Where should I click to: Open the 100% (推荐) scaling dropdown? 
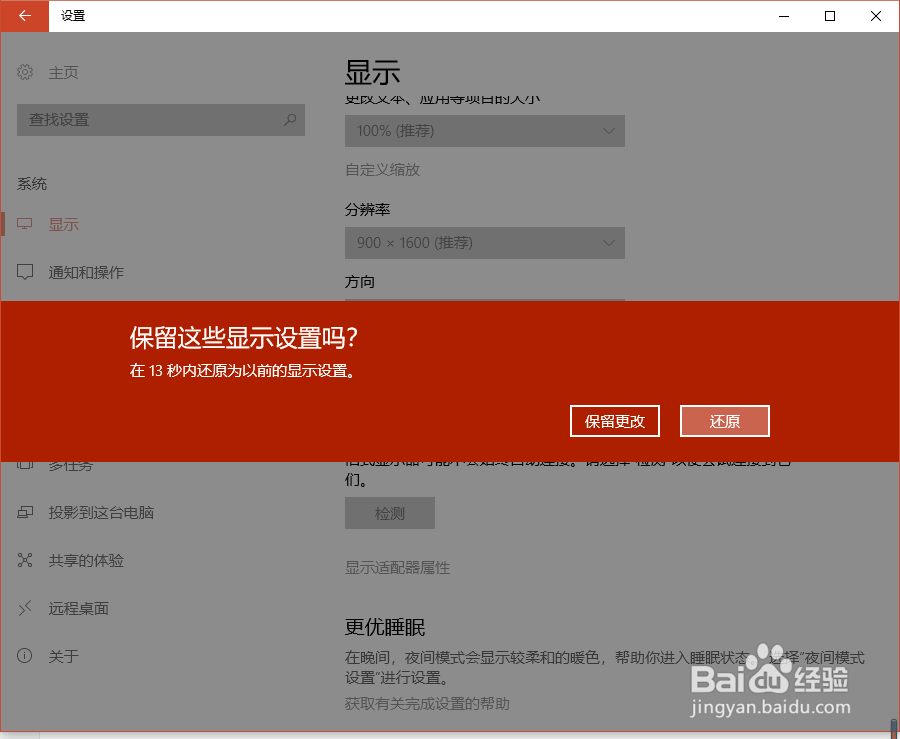click(485, 131)
